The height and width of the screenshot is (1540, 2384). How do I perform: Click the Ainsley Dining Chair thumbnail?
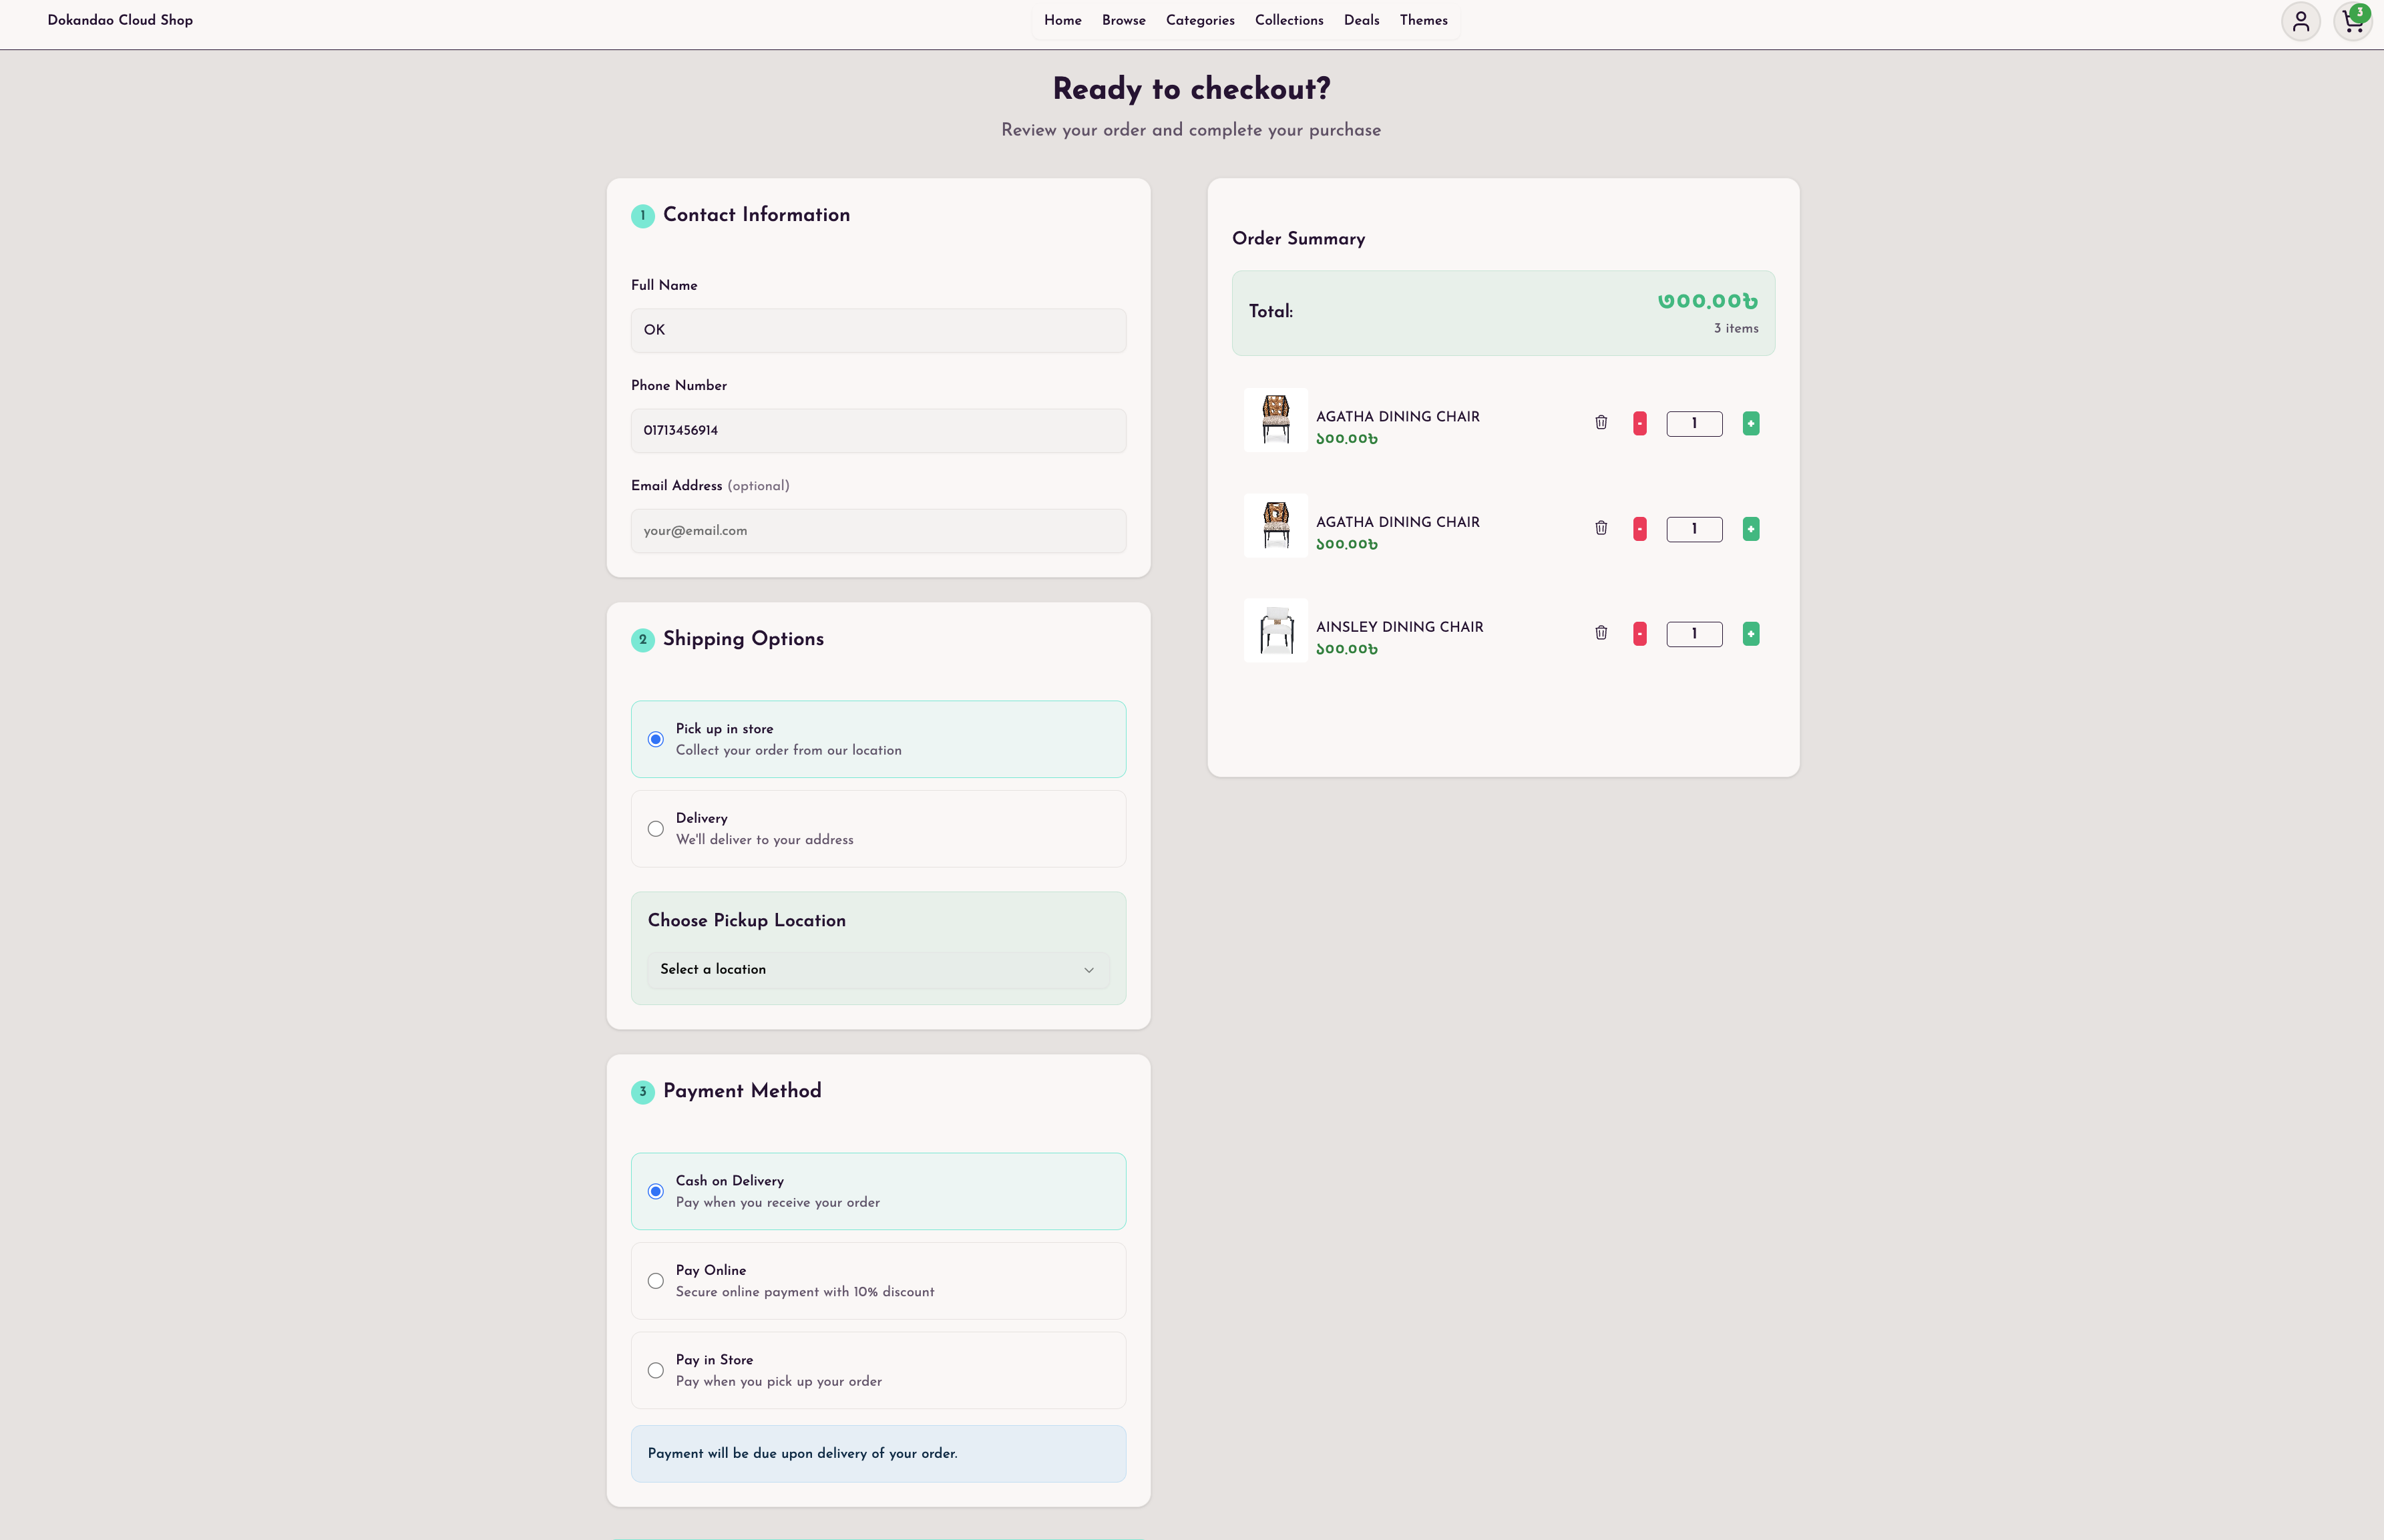click(x=1276, y=631)
